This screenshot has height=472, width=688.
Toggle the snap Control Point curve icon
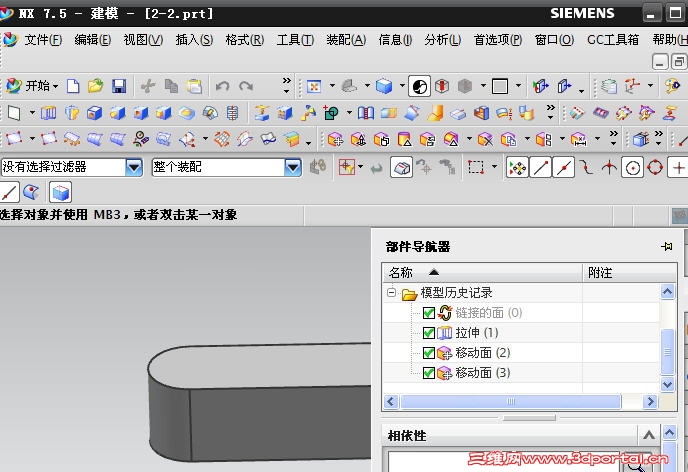pyautogui.click(x=586, y=167)
